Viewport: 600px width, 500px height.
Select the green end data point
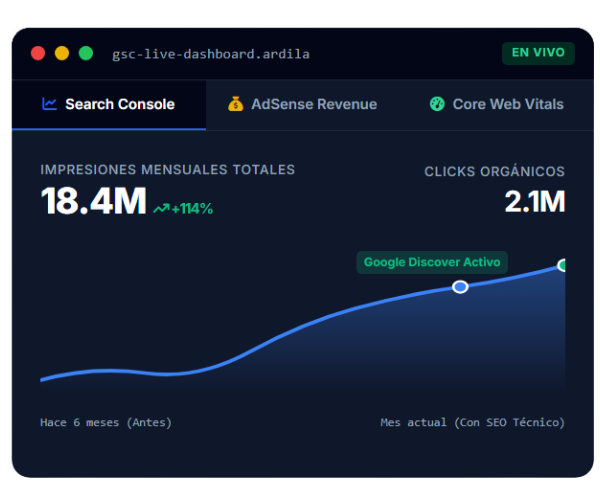562,265
